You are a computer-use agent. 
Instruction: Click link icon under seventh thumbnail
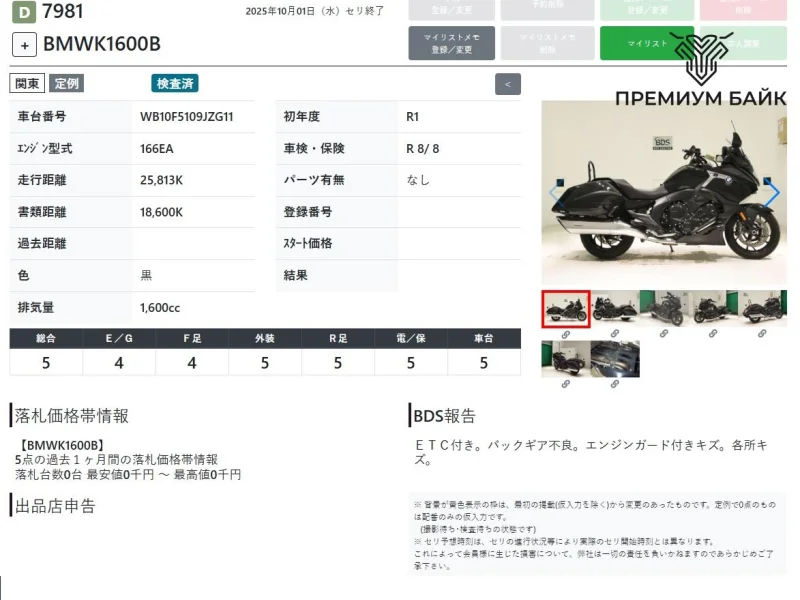point(615,384)
